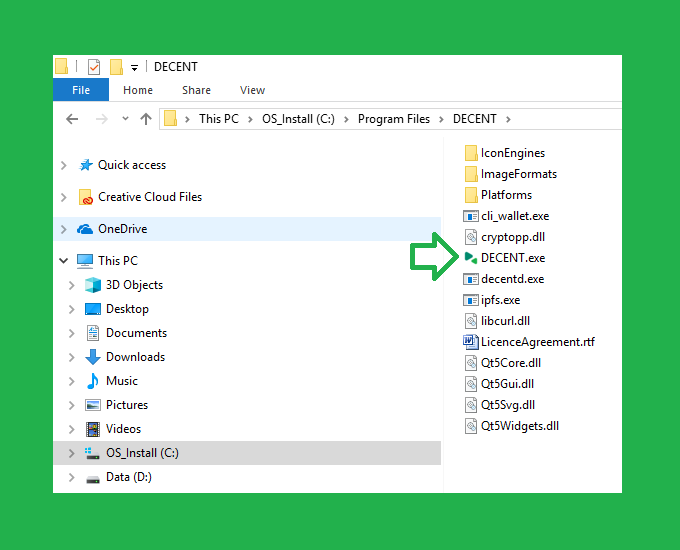Expand the OS_Install (C:) tree node

pyautogui.click(x=72, y=453)
